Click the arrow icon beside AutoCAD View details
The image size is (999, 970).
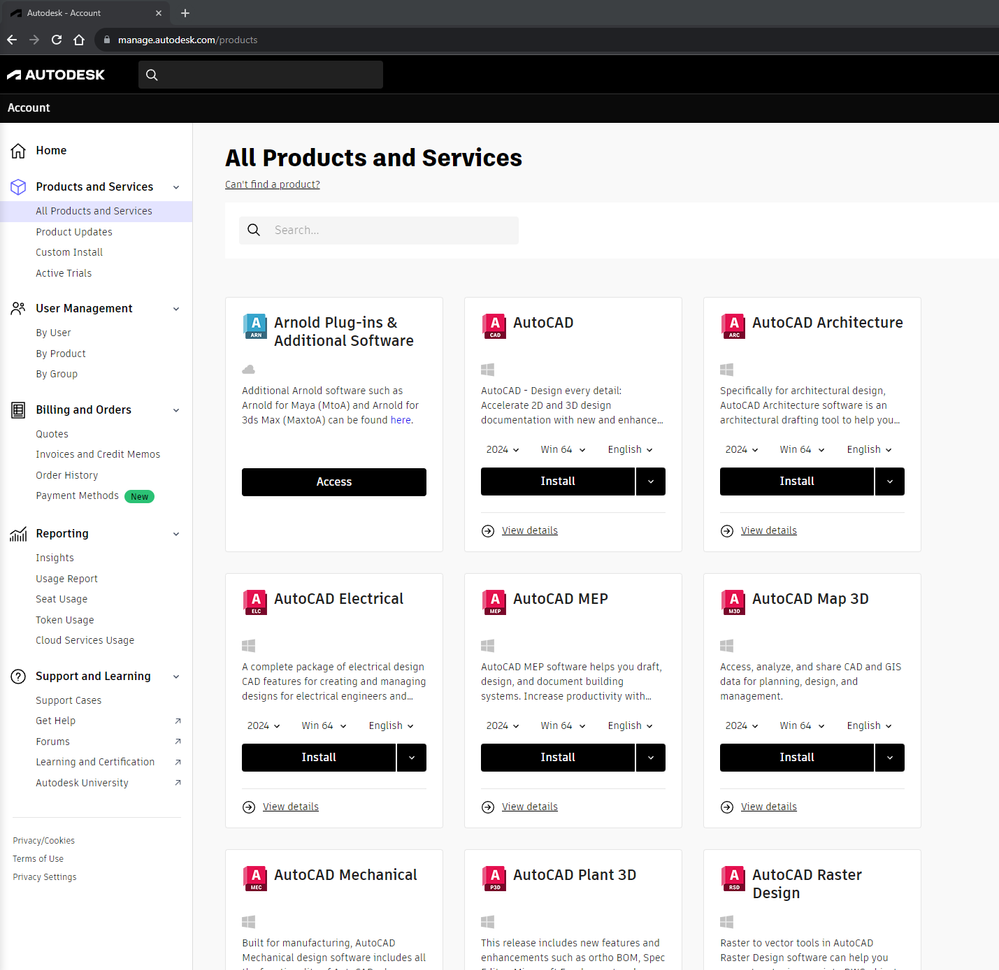[x=488, y=531]
